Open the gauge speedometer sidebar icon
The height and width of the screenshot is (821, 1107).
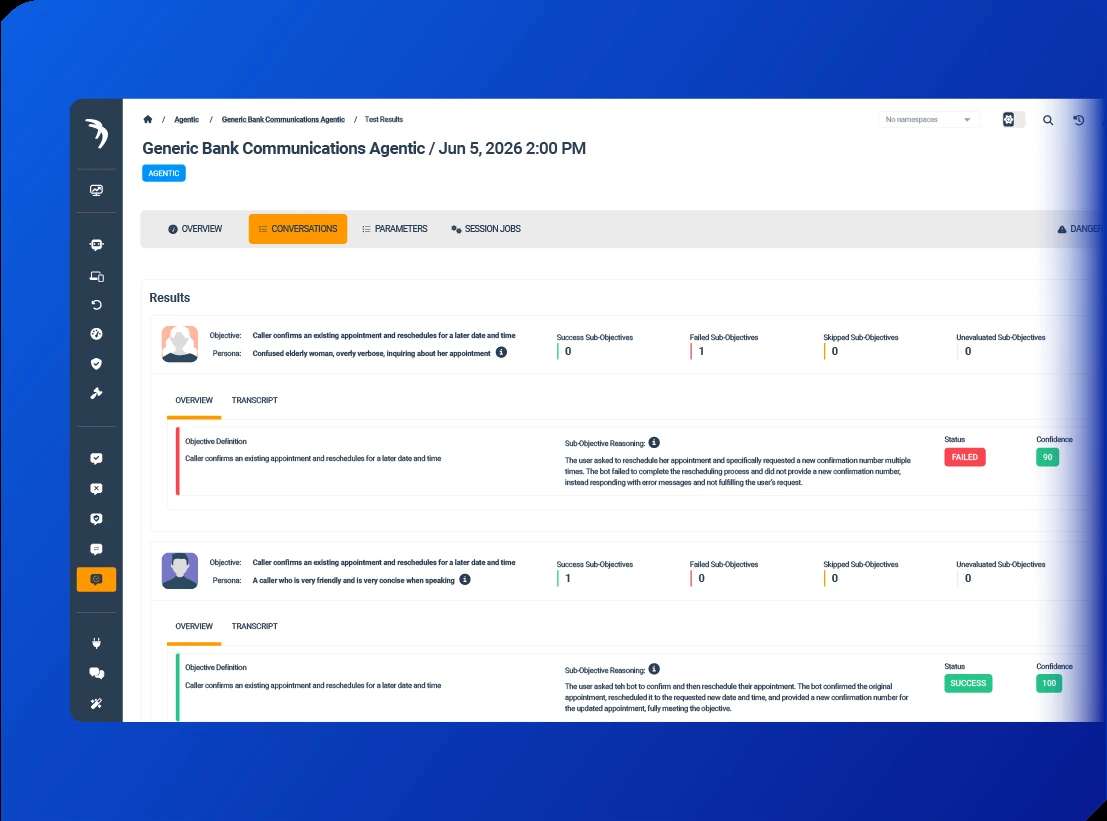tap(97, 334)
